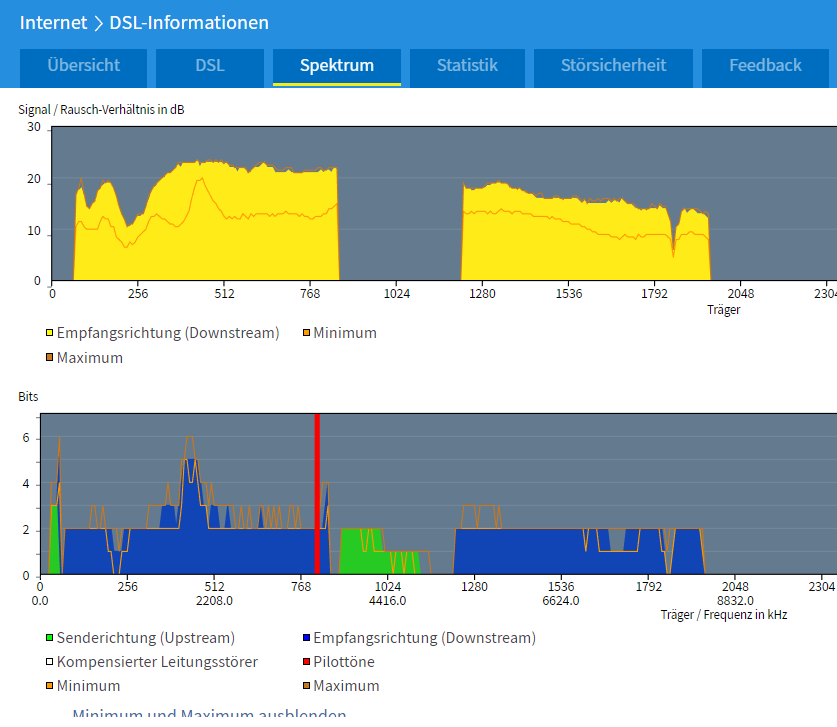Click the blue Empfangsrichtung legend swatch under the Bits chart

point(305,638)
